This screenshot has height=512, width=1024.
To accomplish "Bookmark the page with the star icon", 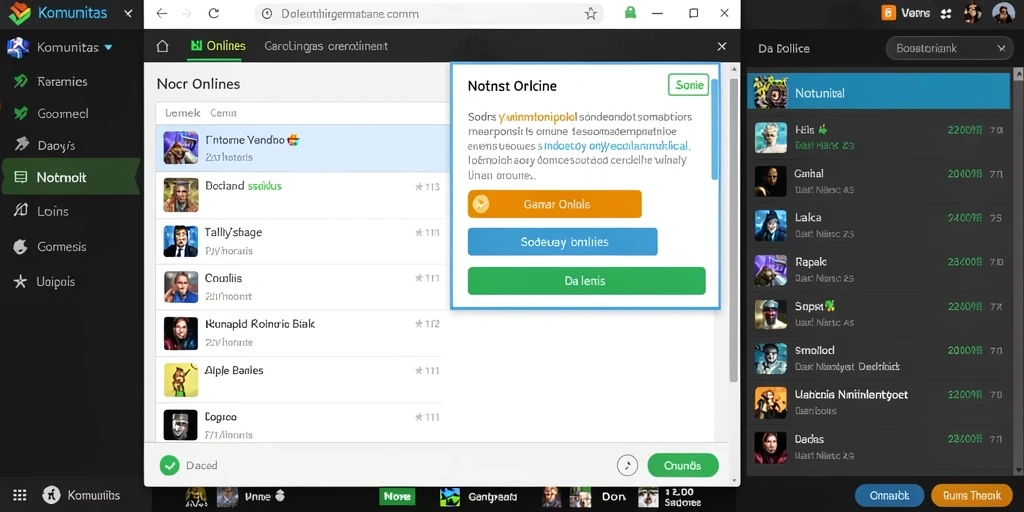I will pyautogui.click(x=590, y=14).
